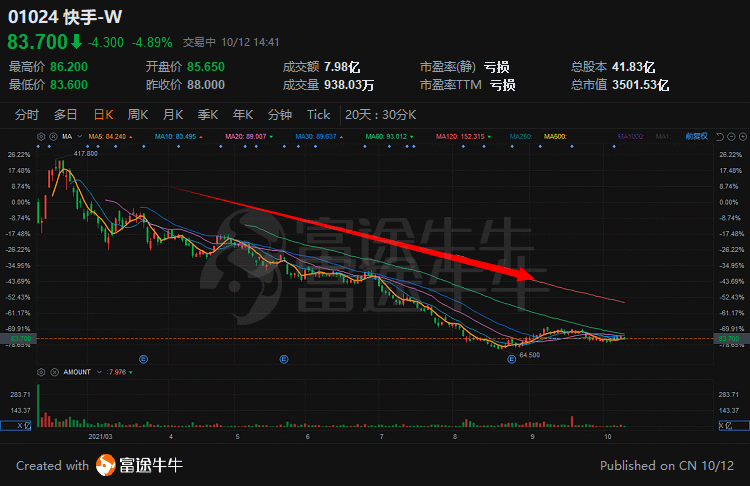This screenshot has width=750, height=486.
Task: Open the 分钟 minute chart tab
Action: [280, 115]
